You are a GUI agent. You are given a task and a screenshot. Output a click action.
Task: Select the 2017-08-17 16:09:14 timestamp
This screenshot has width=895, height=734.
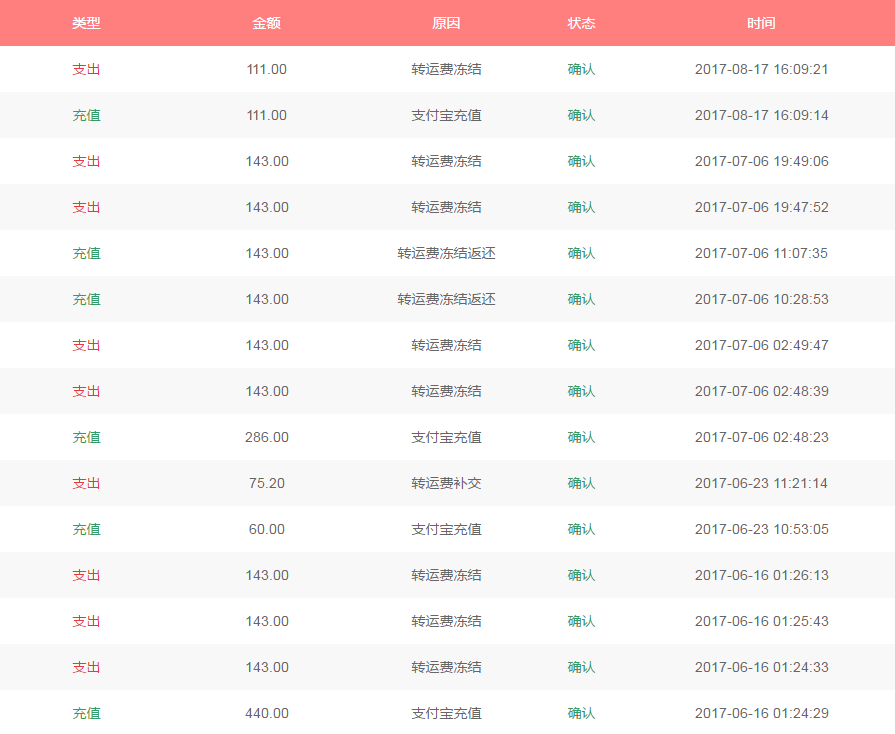click(x=761, y=116)
